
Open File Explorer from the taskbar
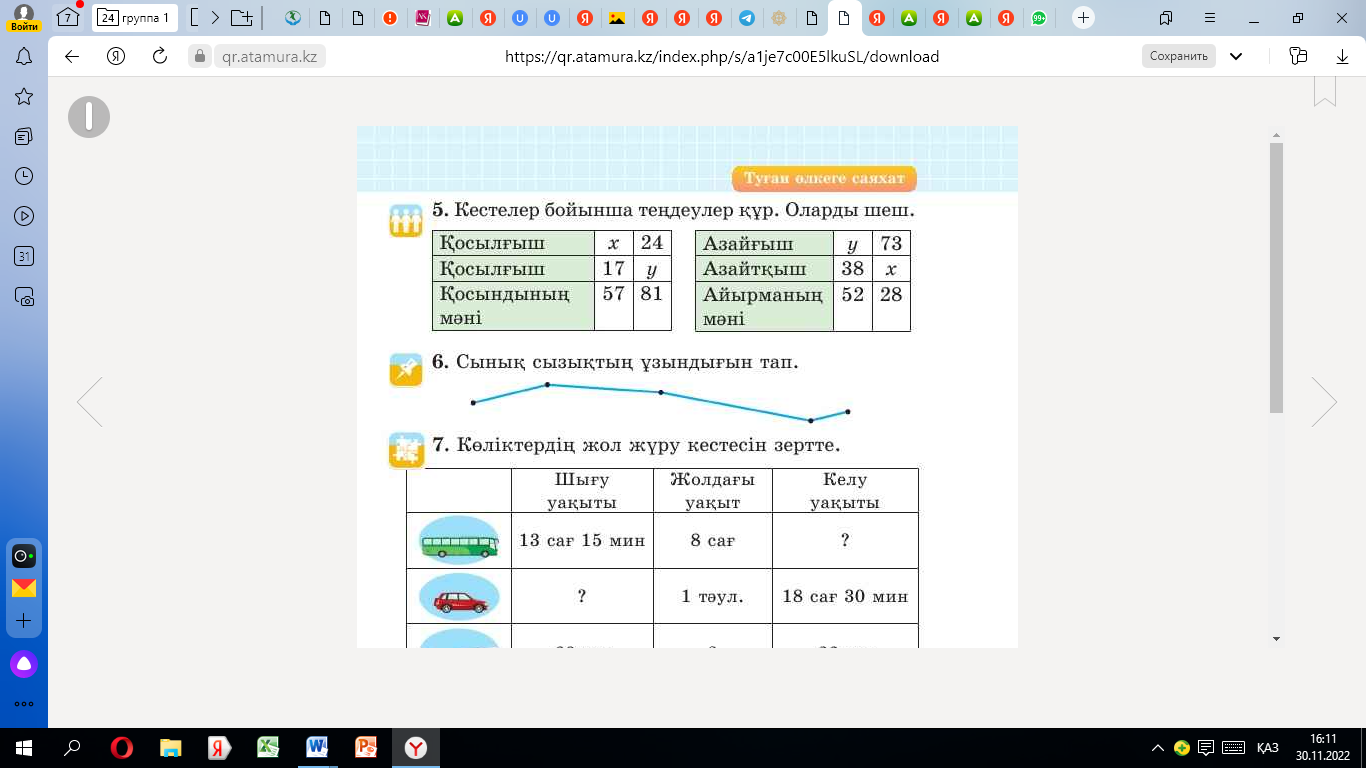click(x=171, y=748)
